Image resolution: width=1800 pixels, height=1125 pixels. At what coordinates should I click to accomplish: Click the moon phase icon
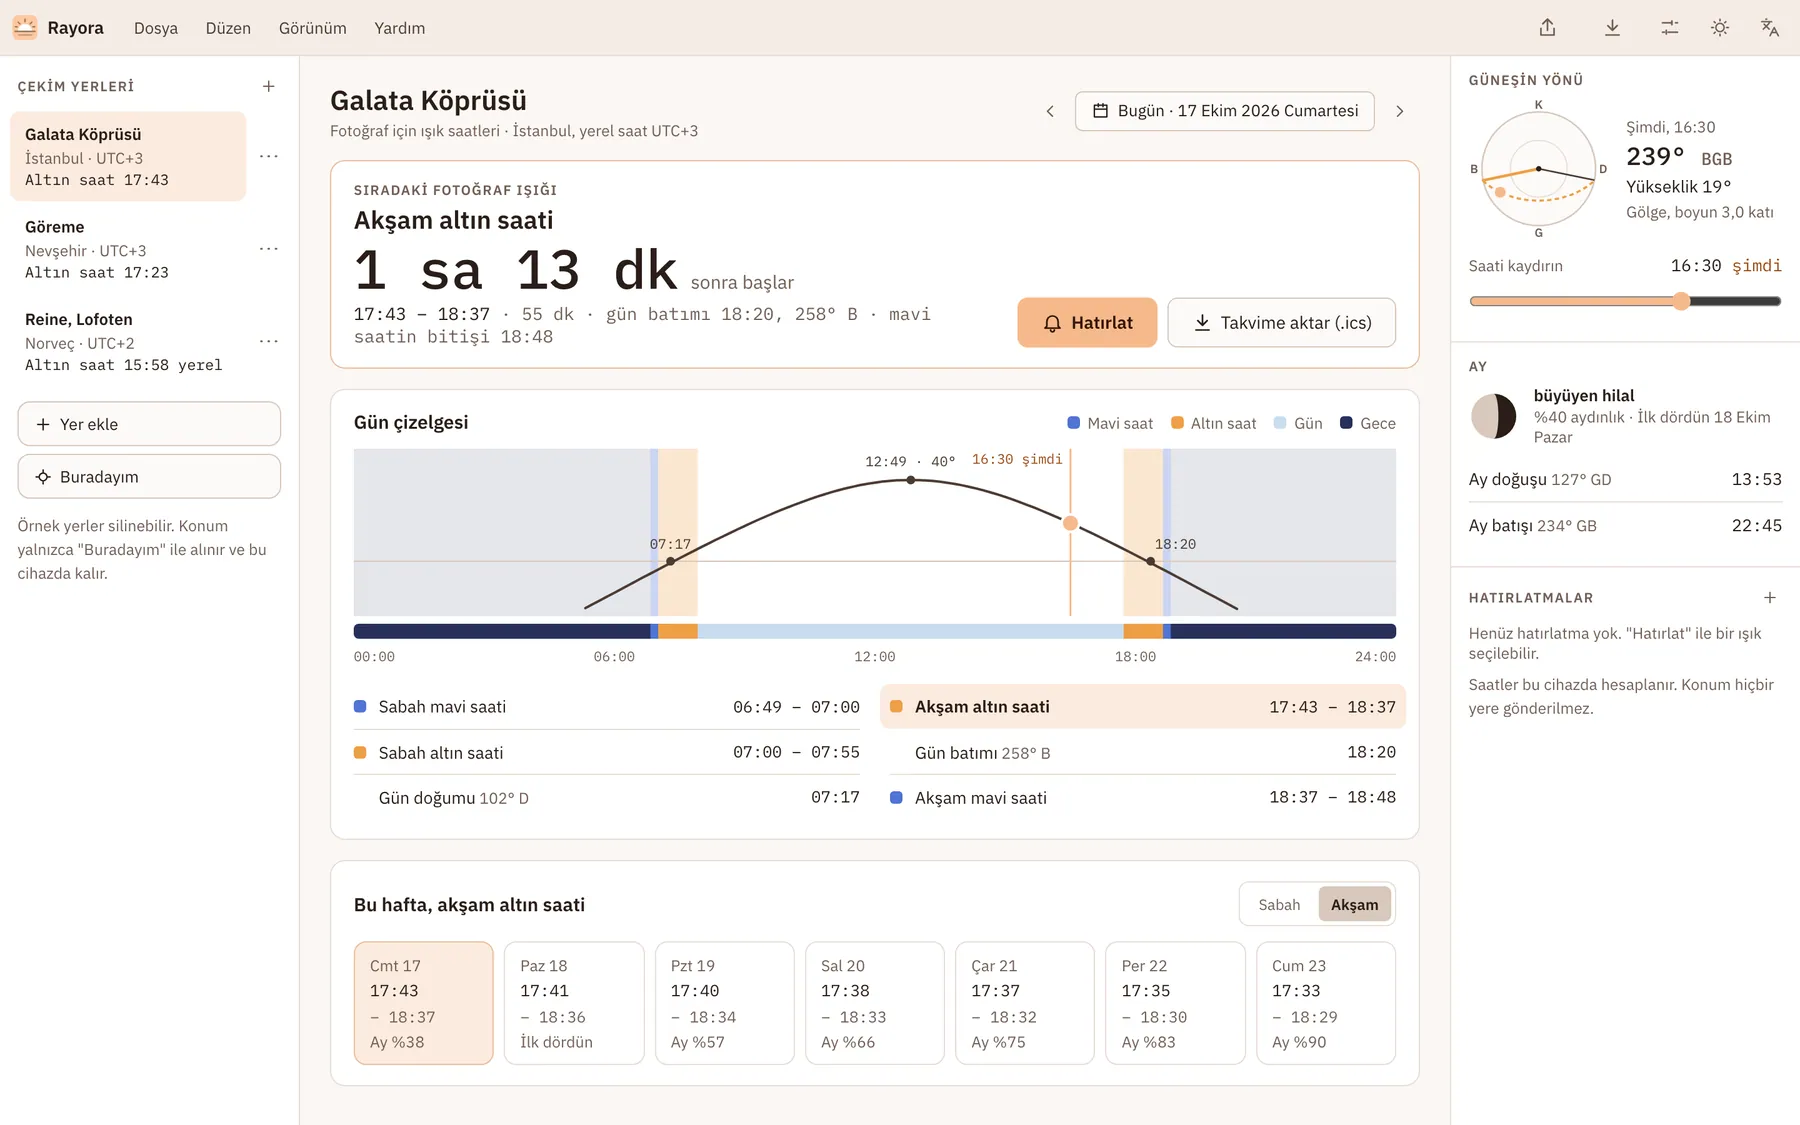(1493, 416)
